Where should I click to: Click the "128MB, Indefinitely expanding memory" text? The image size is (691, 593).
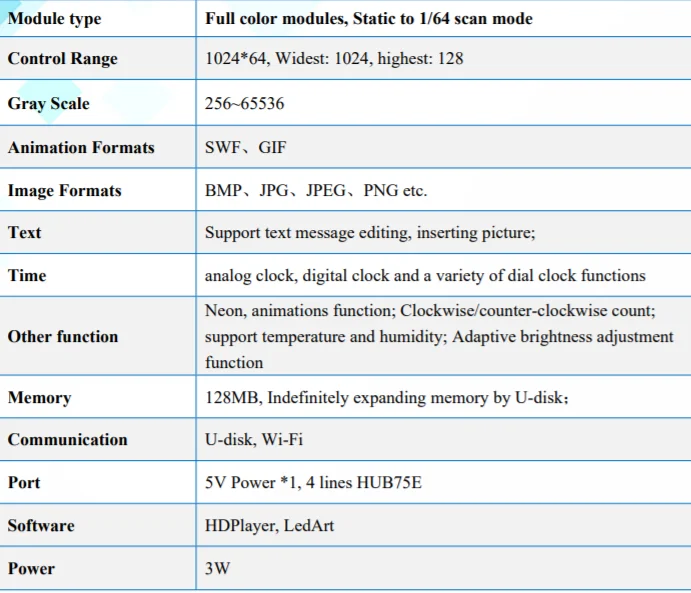[x=387, y=399]
